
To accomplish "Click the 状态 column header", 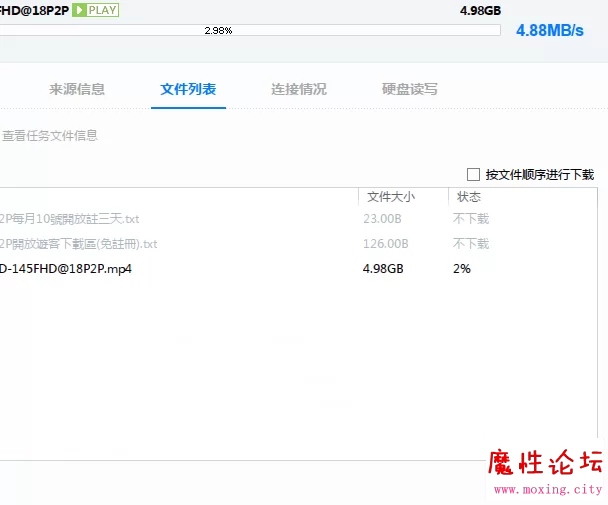I will [x=469, y=197].
